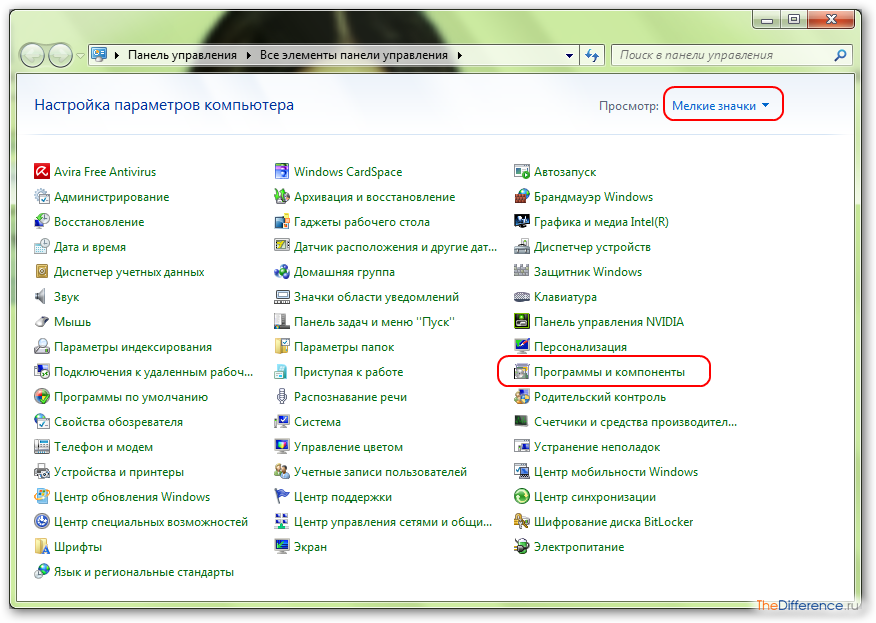Expand the address bar history dropdown arrow
876x623 pixels.
point(569,56)
